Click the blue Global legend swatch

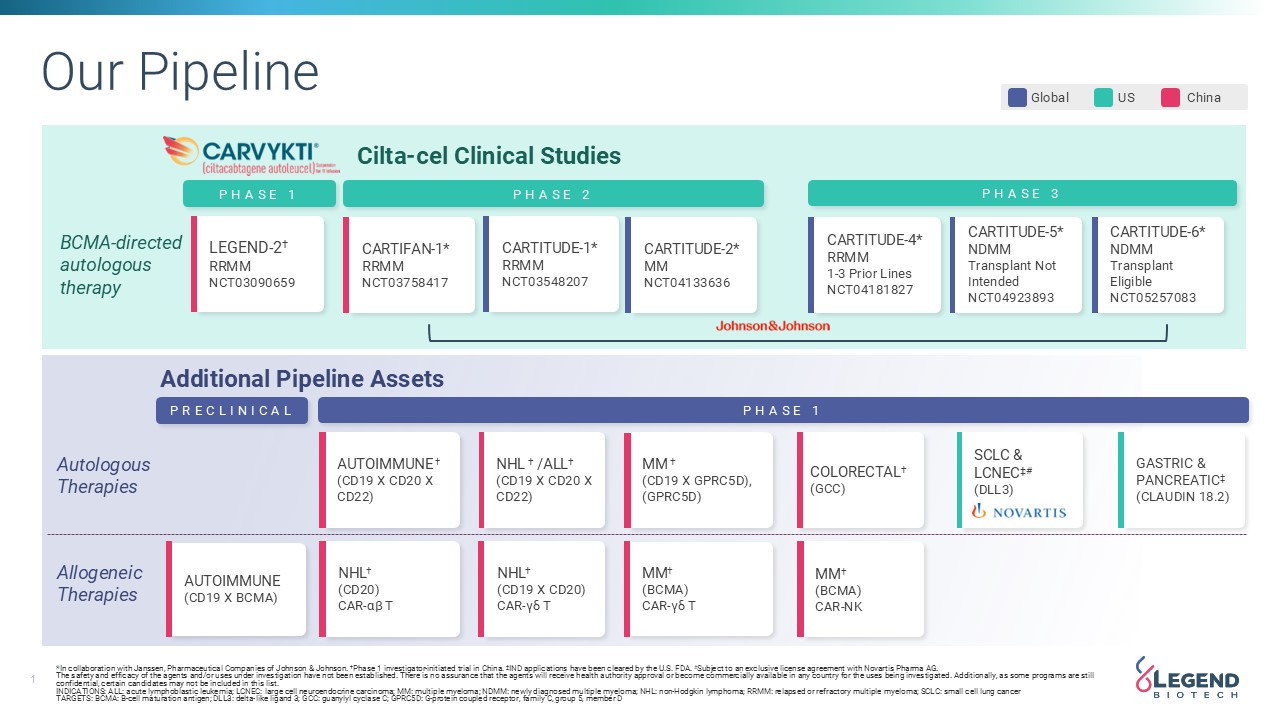click(x=1017, y=97)
